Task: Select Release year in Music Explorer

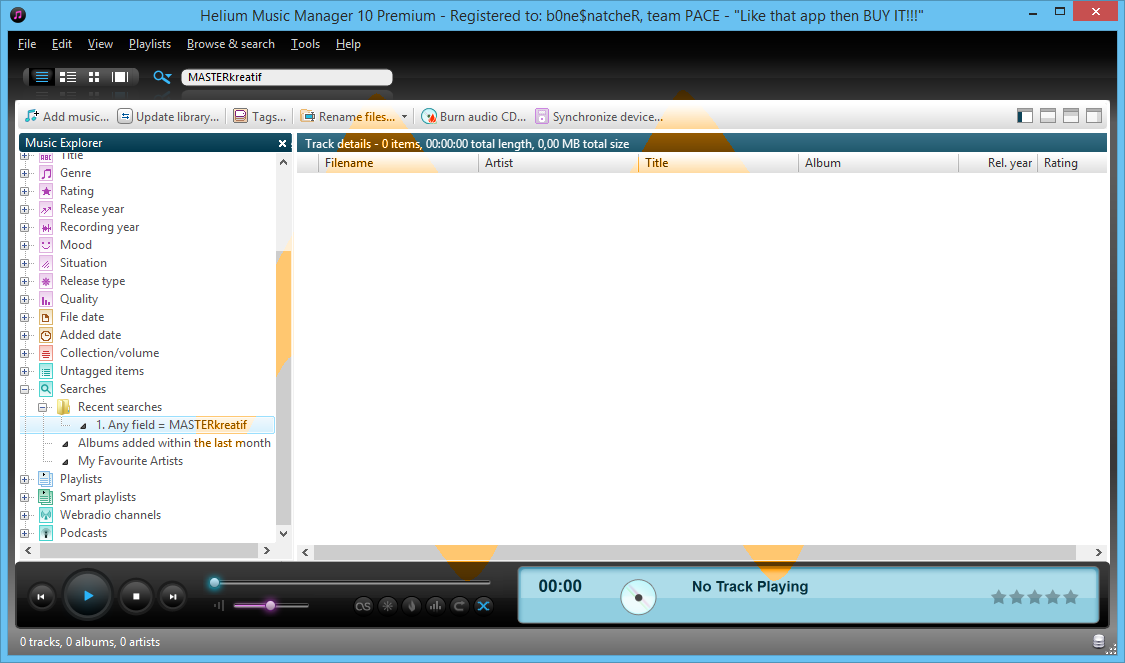Action: [x=92, y=209]
